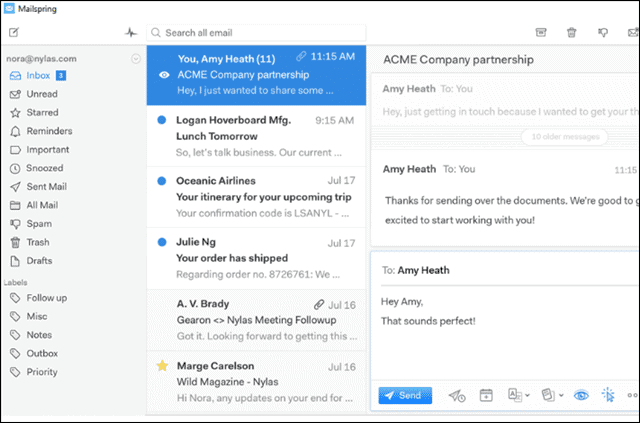Click the calendar icon in the composer toolbar

(487, 396)
